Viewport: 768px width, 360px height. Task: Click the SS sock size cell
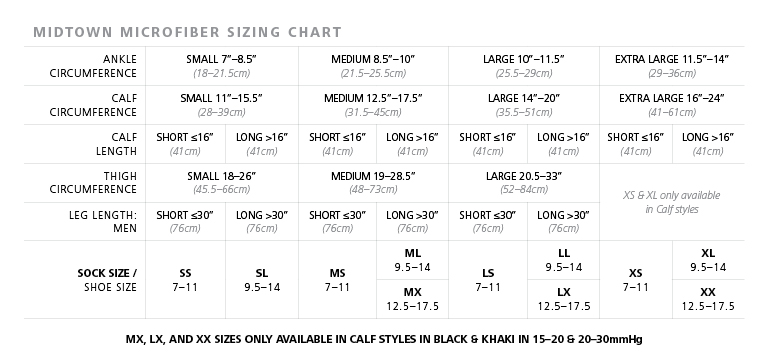coord(185,280)
